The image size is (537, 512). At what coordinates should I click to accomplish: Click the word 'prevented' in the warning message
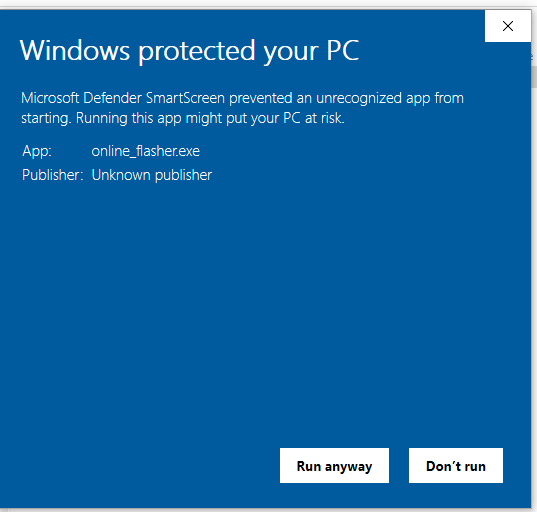[x=261, y=99]
